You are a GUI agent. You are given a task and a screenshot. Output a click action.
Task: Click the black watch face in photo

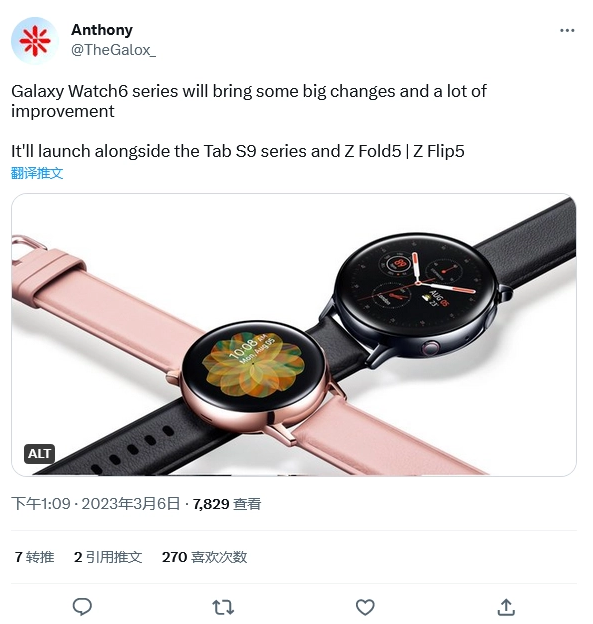pos(415,289)
